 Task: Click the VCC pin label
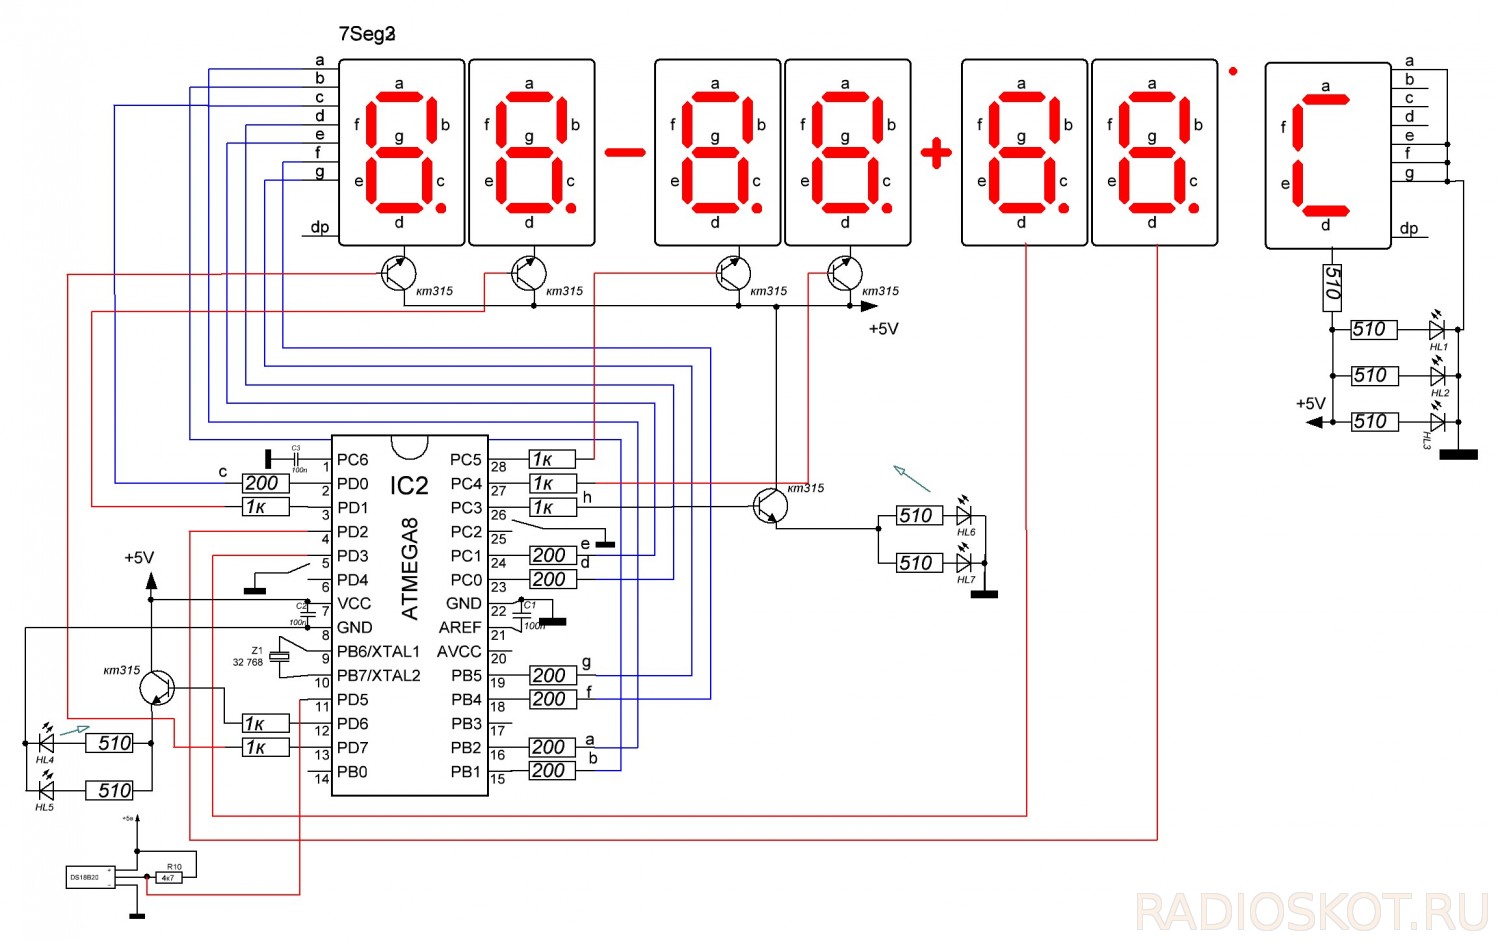pos(354,603)
